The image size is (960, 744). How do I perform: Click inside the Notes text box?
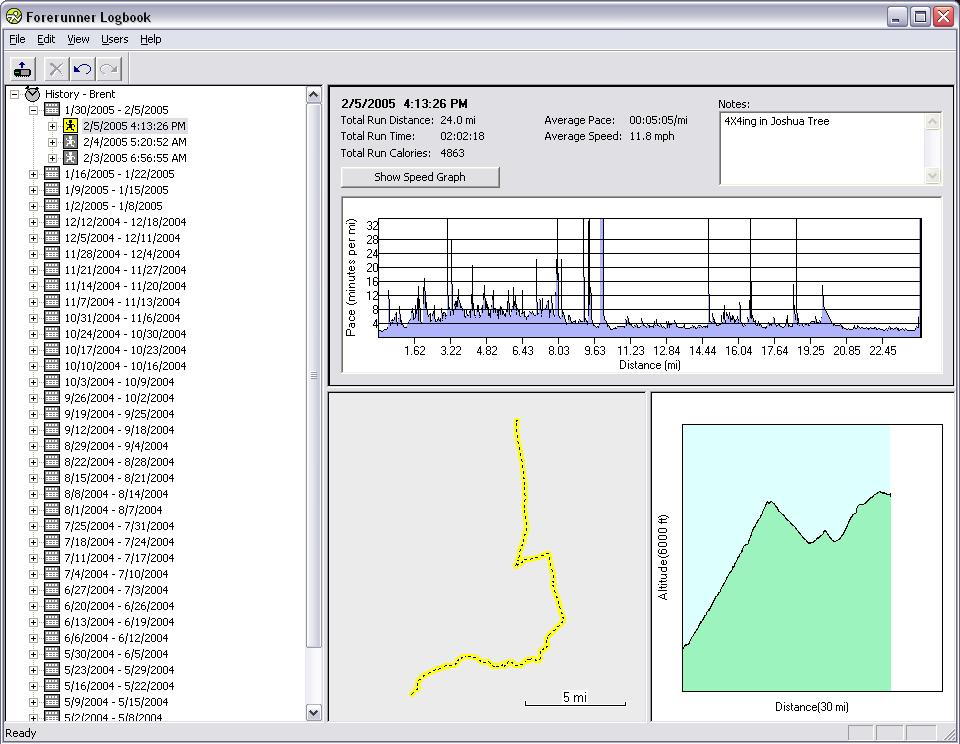pyautogui.click(x=823, y=148)
